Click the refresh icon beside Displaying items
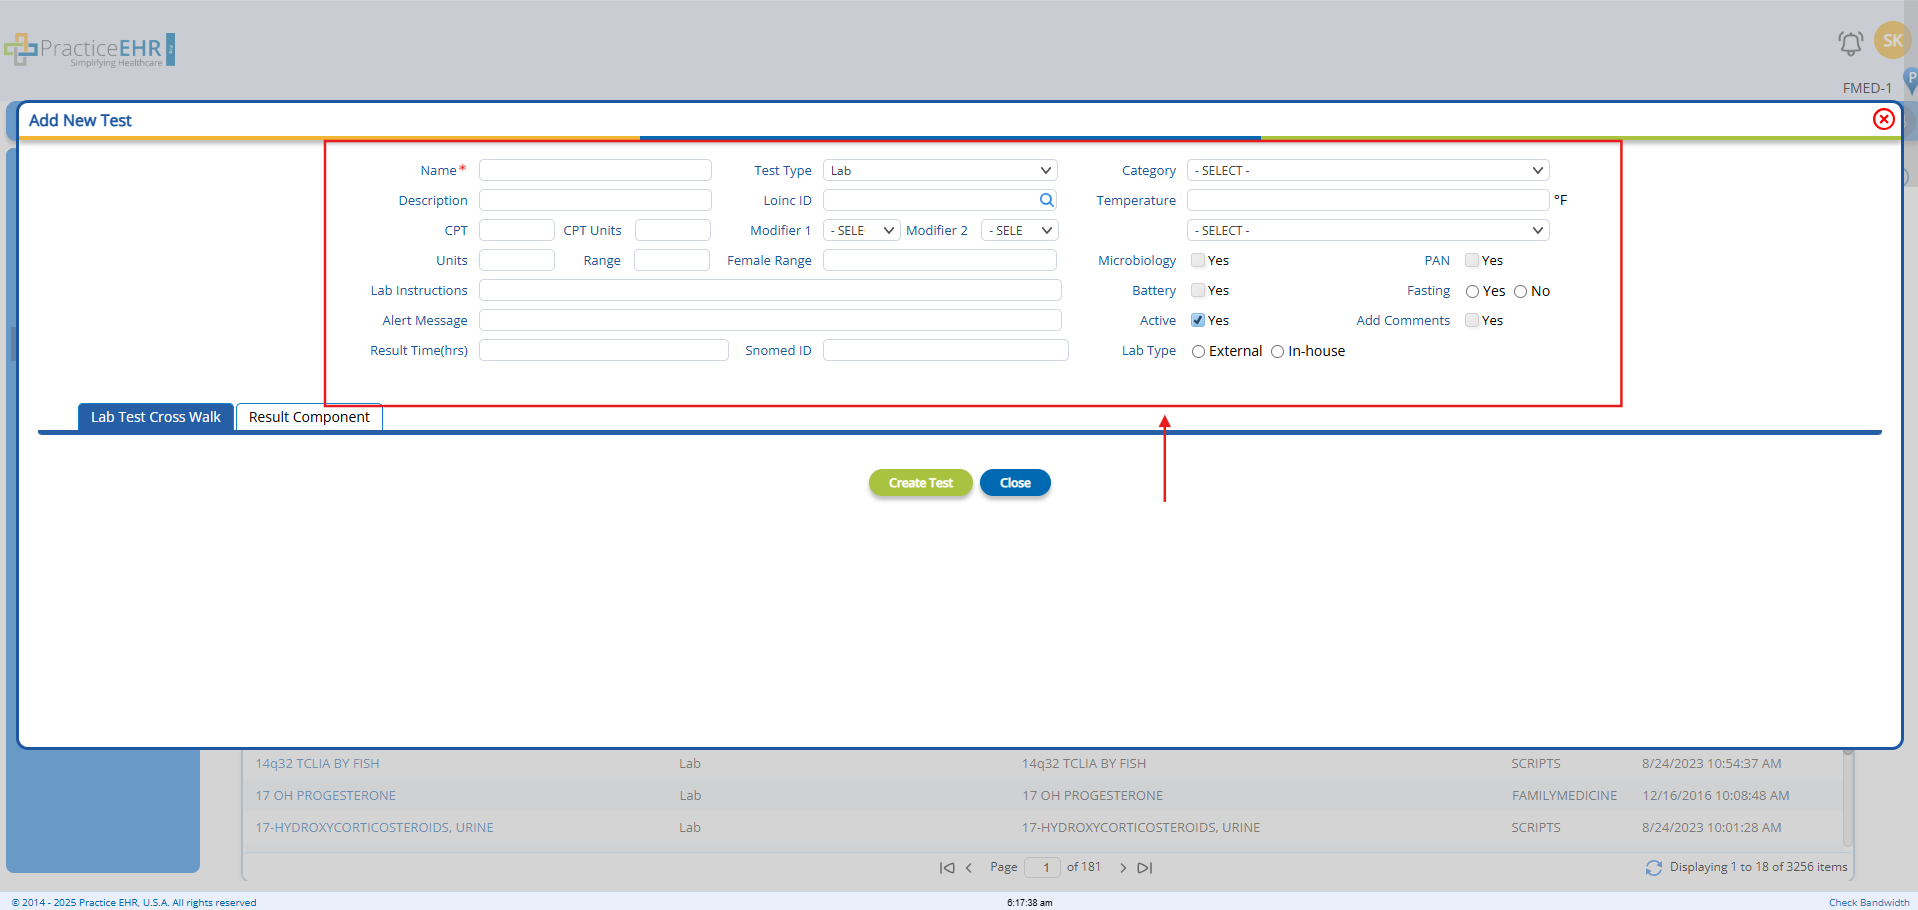The image size is (1918, 910). (1654, 868)
